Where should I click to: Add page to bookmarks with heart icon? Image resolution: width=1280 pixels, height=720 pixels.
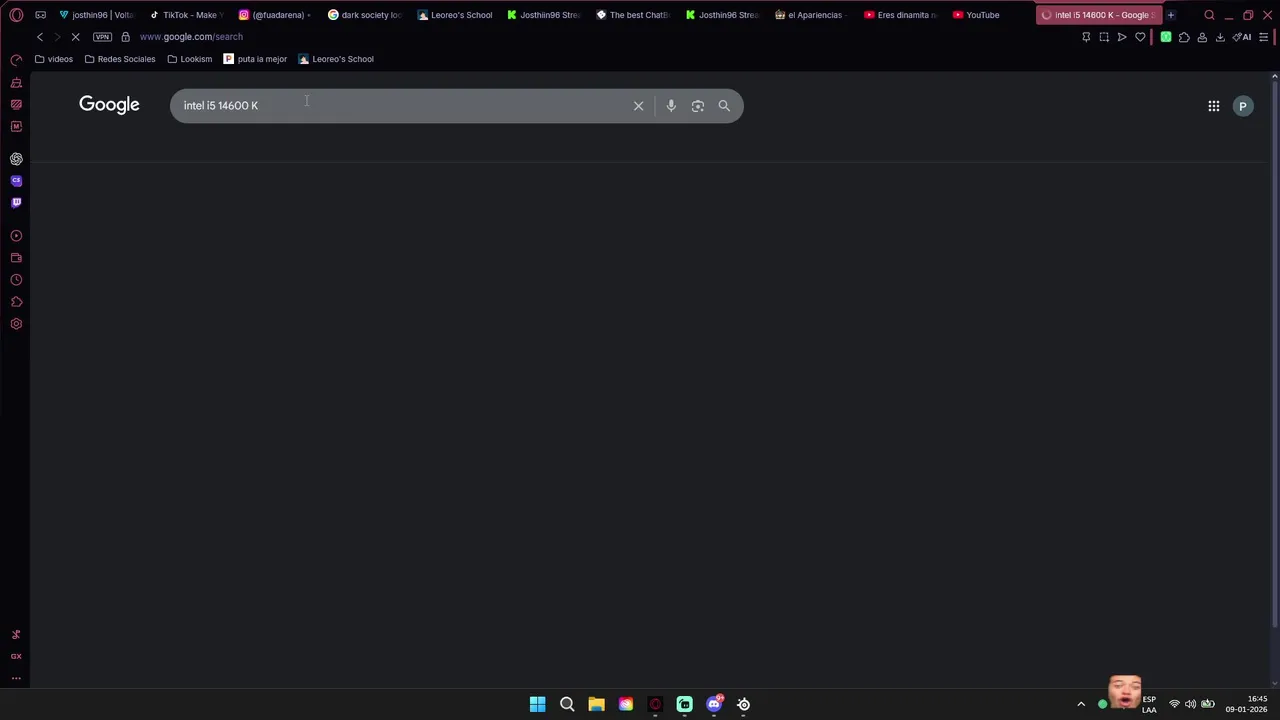(x=1140, y=37)
